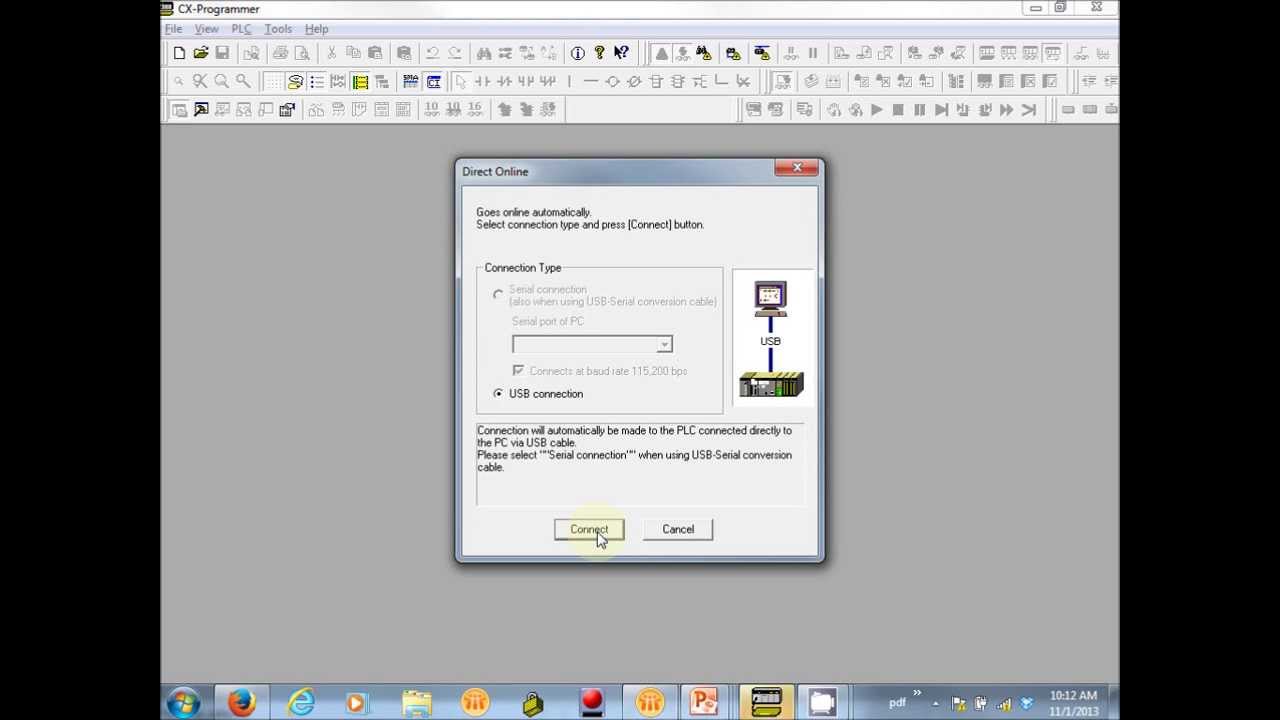Open the Help menu
Image resolution: width=1280 pixels, height=720 pixels.
coord(316,29)
